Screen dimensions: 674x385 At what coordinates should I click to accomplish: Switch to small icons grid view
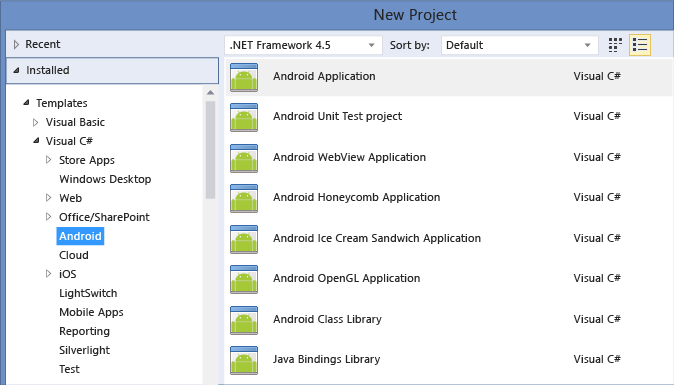[615, 45]
